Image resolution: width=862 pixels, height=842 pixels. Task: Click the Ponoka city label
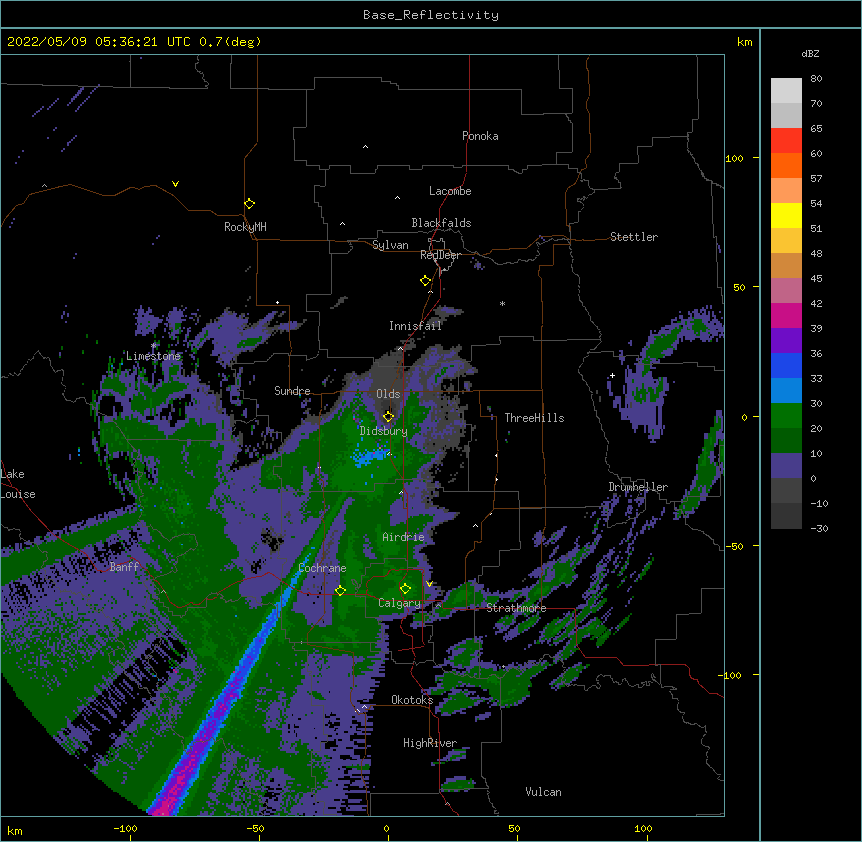coord(480,136)
